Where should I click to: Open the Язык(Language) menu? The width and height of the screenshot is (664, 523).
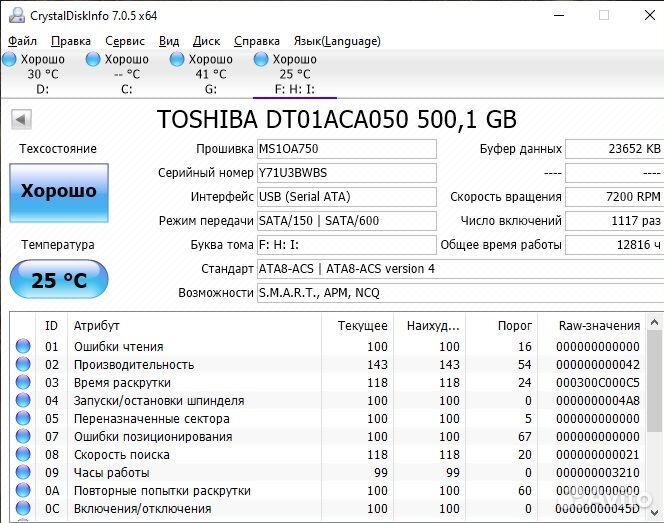[x=337, y=41]
